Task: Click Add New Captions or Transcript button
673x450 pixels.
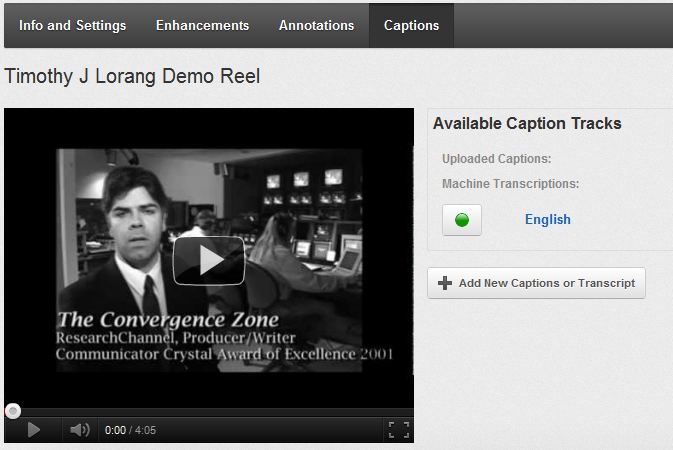Action: tap(537, 283)
